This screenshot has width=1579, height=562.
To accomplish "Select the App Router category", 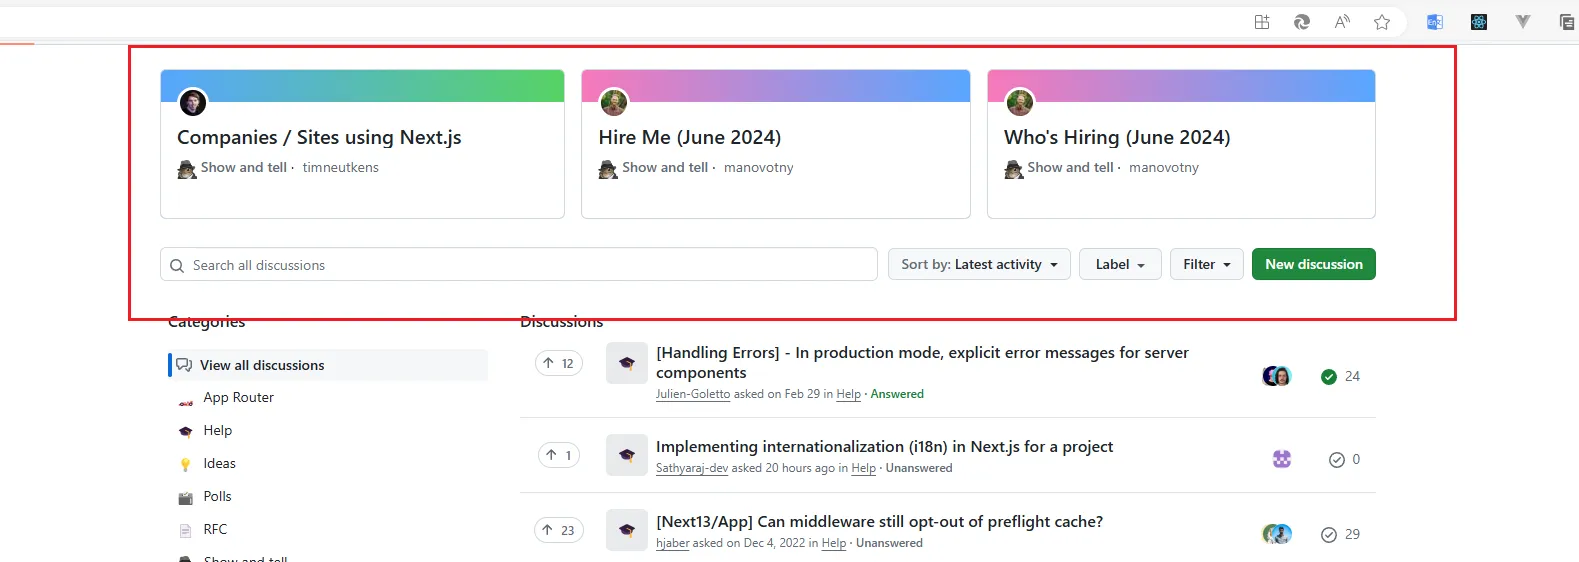I will coord(238,398).
